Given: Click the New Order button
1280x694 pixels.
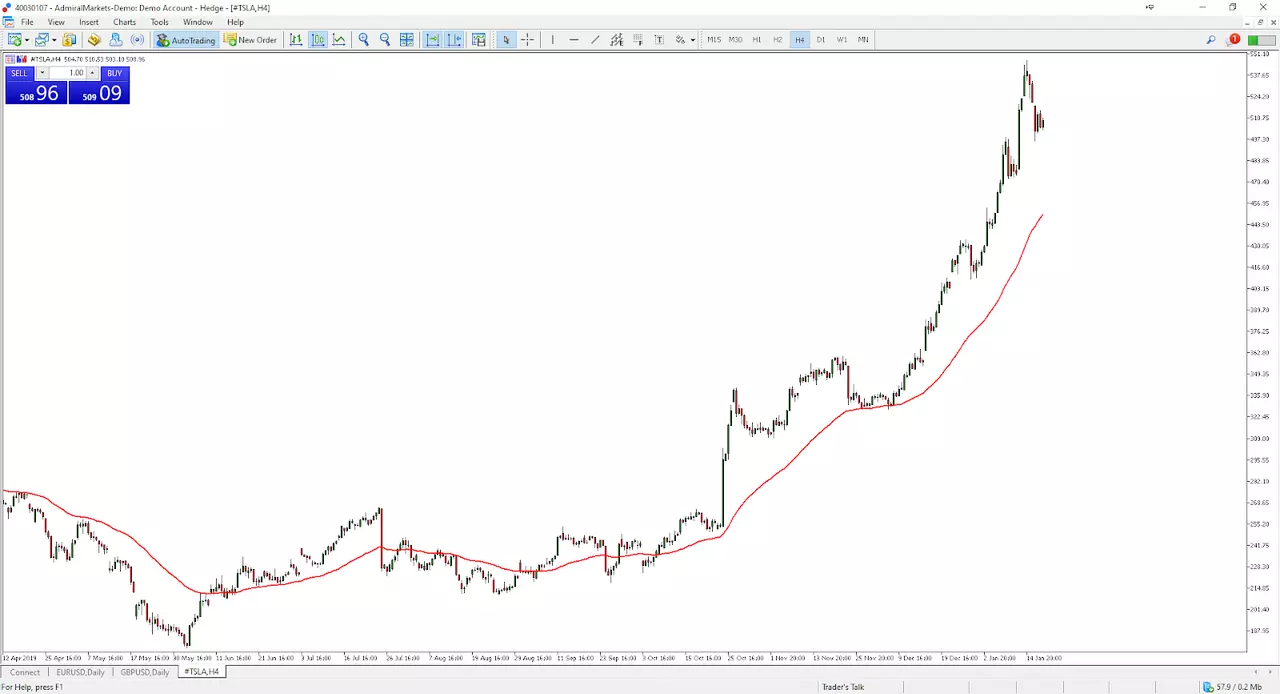Looking at the screenshot, I should (250, 40).
